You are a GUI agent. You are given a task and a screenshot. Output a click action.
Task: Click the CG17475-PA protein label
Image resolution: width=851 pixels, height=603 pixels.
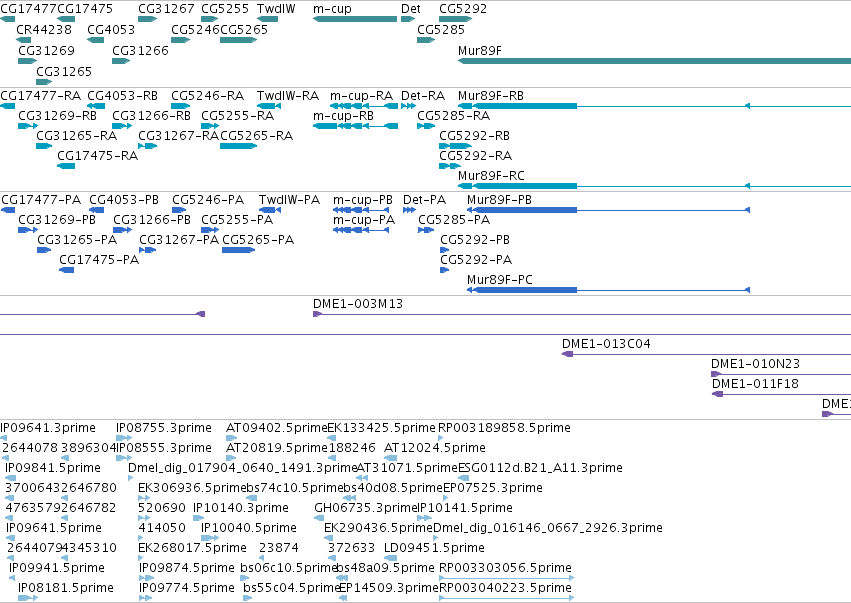99,259
